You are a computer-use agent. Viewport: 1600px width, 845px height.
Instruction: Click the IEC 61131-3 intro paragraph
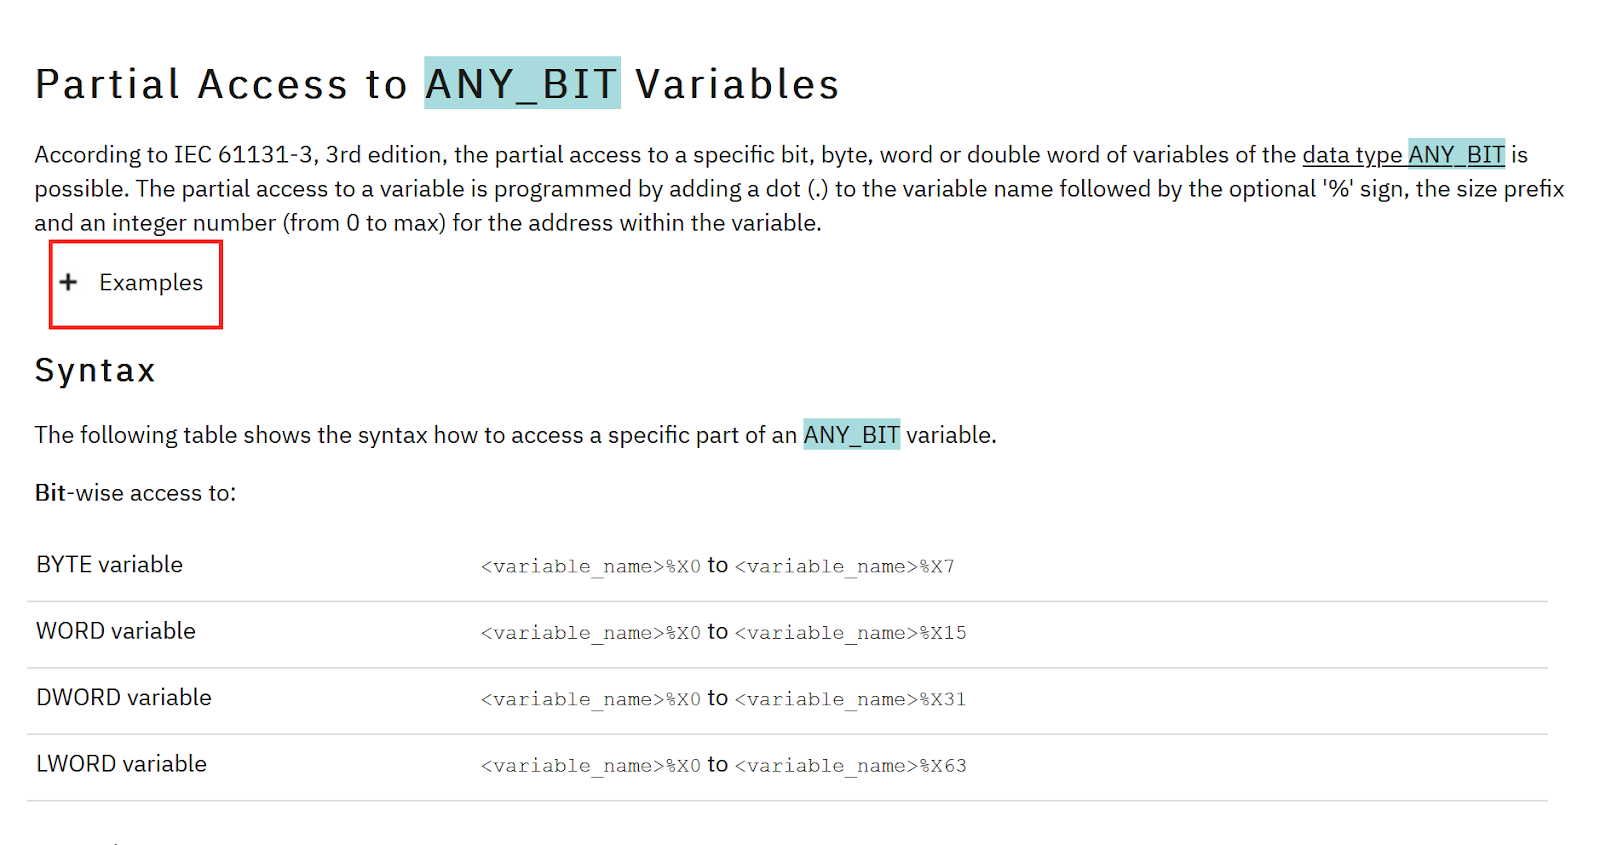(799, 189)
